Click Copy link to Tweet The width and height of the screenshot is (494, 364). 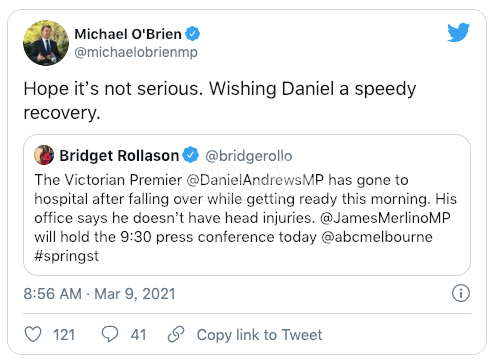(x=259, y=335)
